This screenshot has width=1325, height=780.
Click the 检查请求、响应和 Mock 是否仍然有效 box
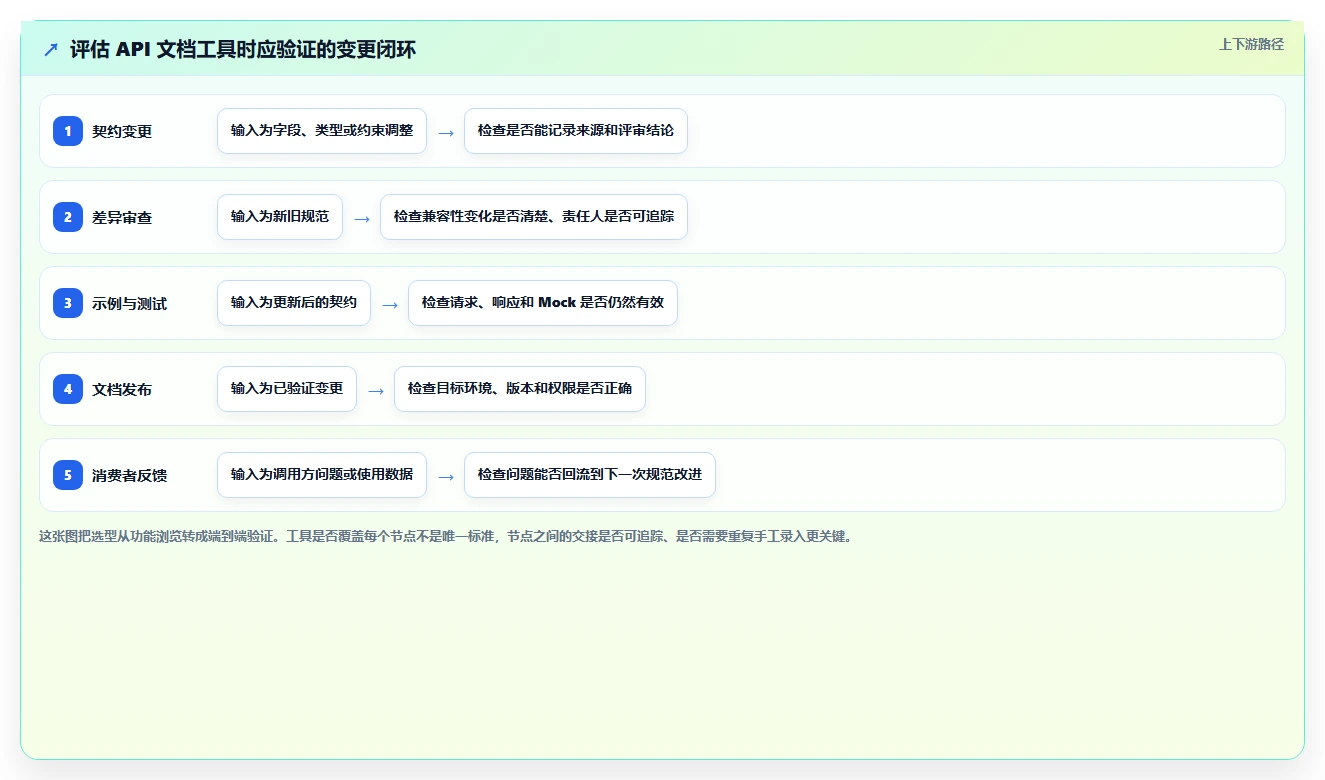pyautogui.click(x=543, y=303)
